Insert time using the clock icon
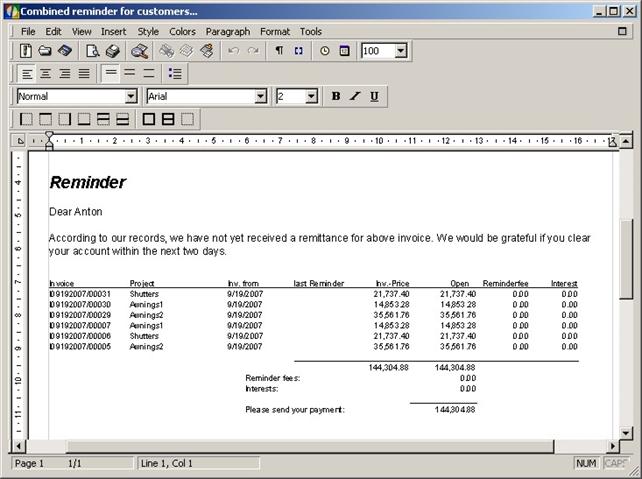Screen dimensions: 642x479 325,51
